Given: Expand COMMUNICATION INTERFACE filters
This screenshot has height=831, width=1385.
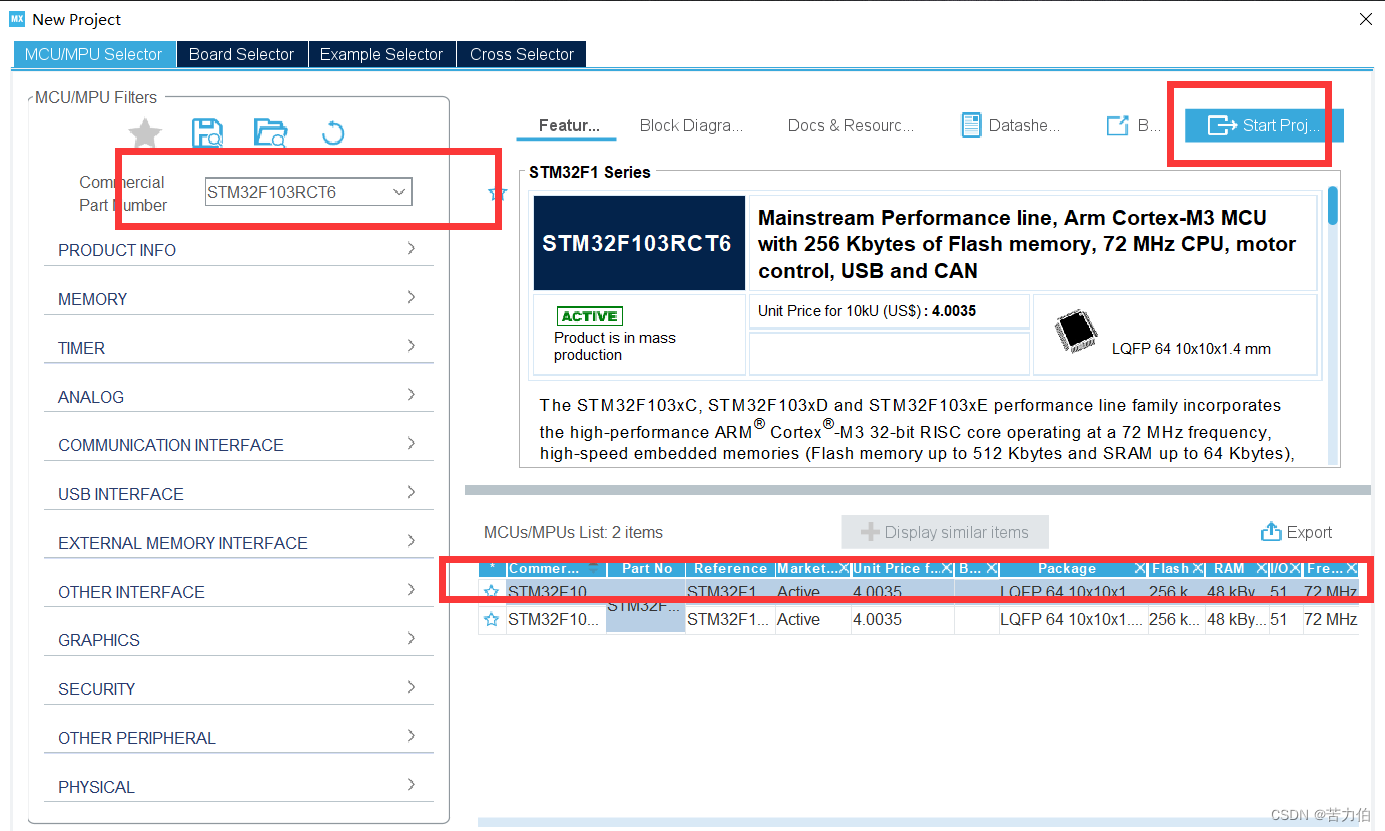Looking at the screenshot, I should (x=239, y=445).
